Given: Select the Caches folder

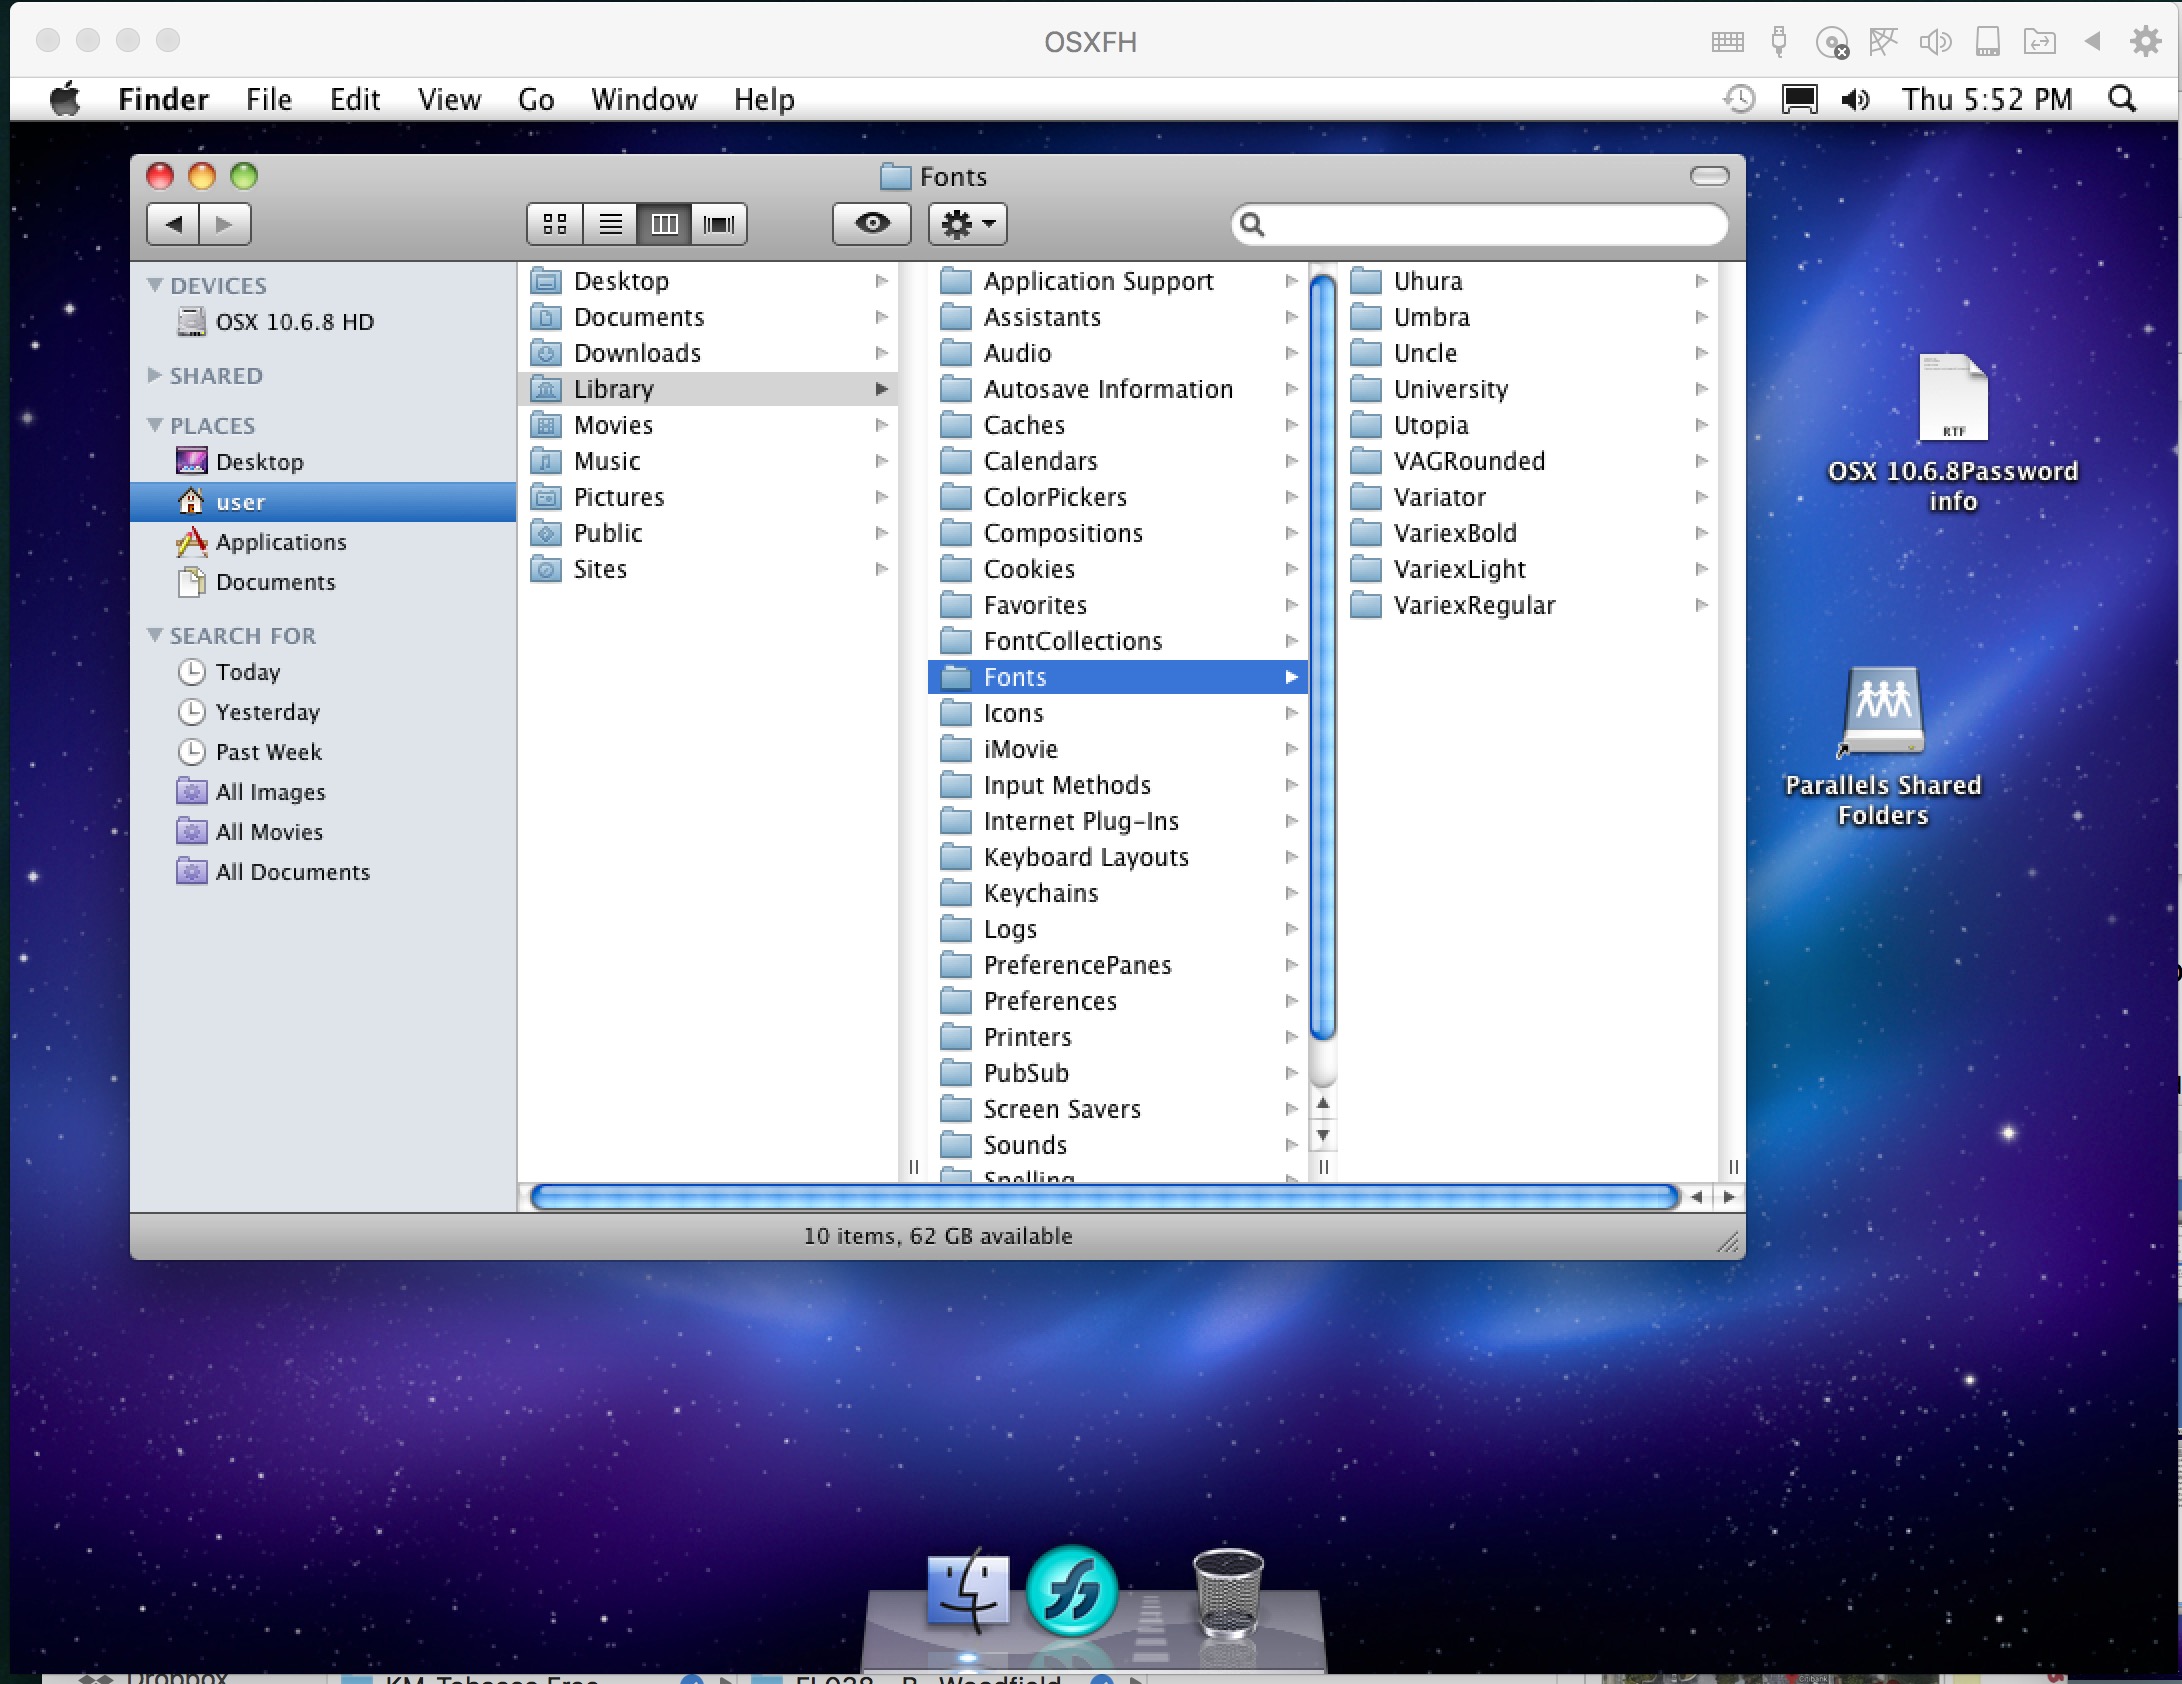Looking at the screenshot, I should pos(1118,425).
